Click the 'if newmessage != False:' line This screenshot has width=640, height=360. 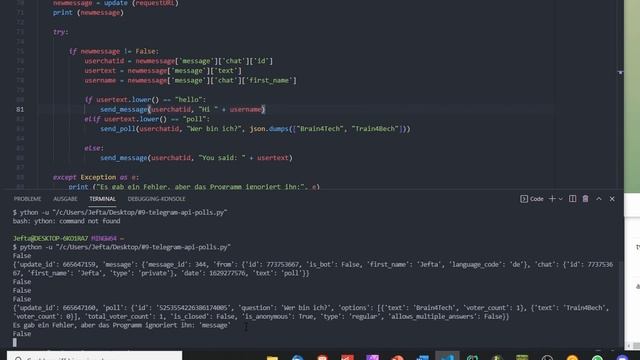[x=114, y=51]
